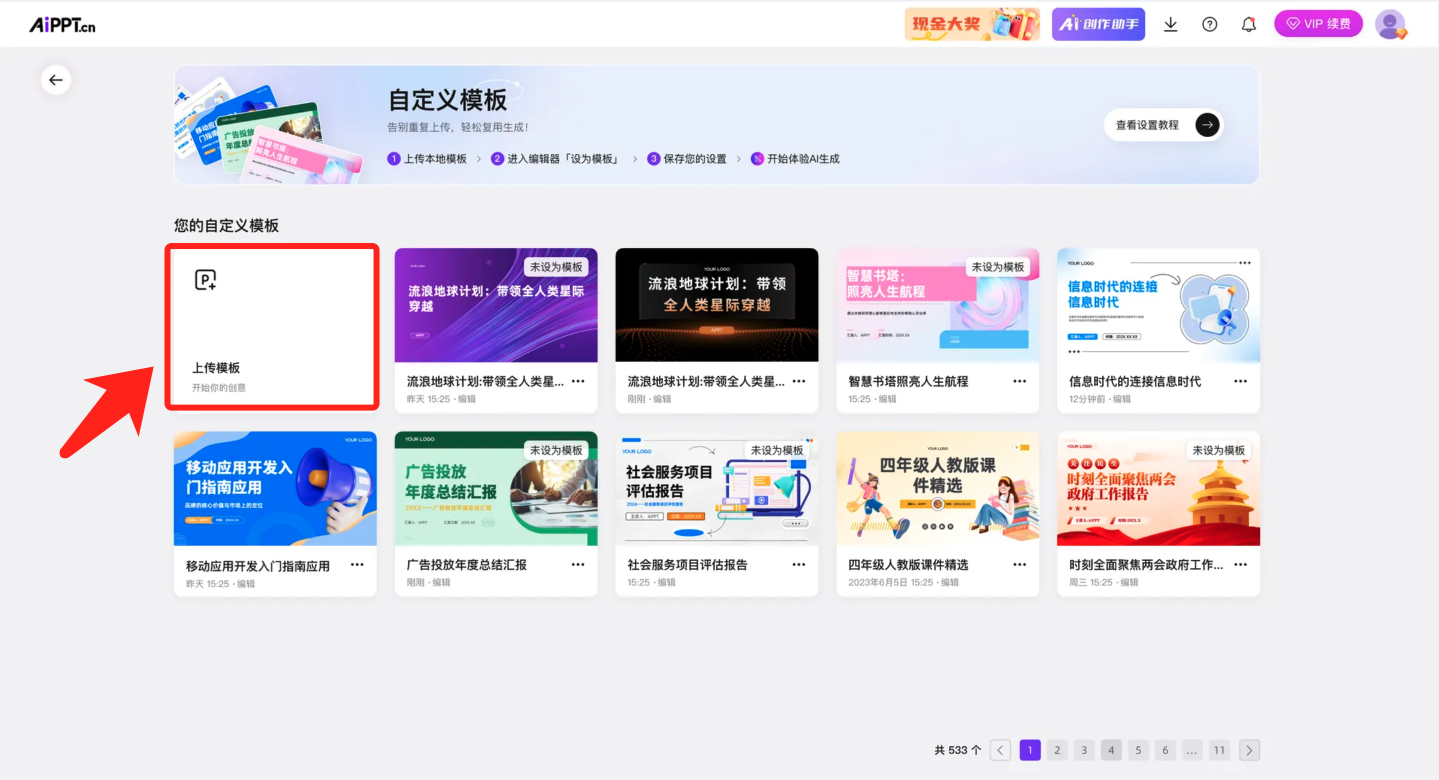Screen dimensions: 1439x780
Task: Go to the previous page with left chevron
Action: tap(1000, 750)
